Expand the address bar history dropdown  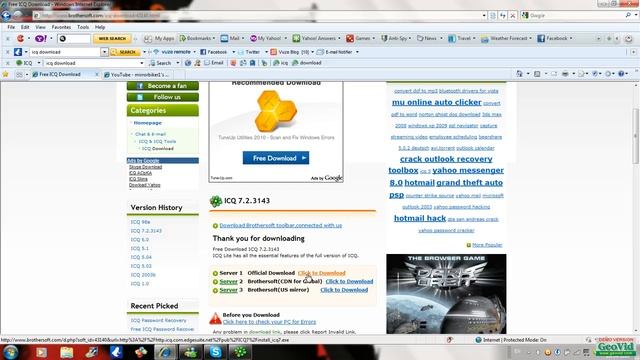tap(484, 16)
